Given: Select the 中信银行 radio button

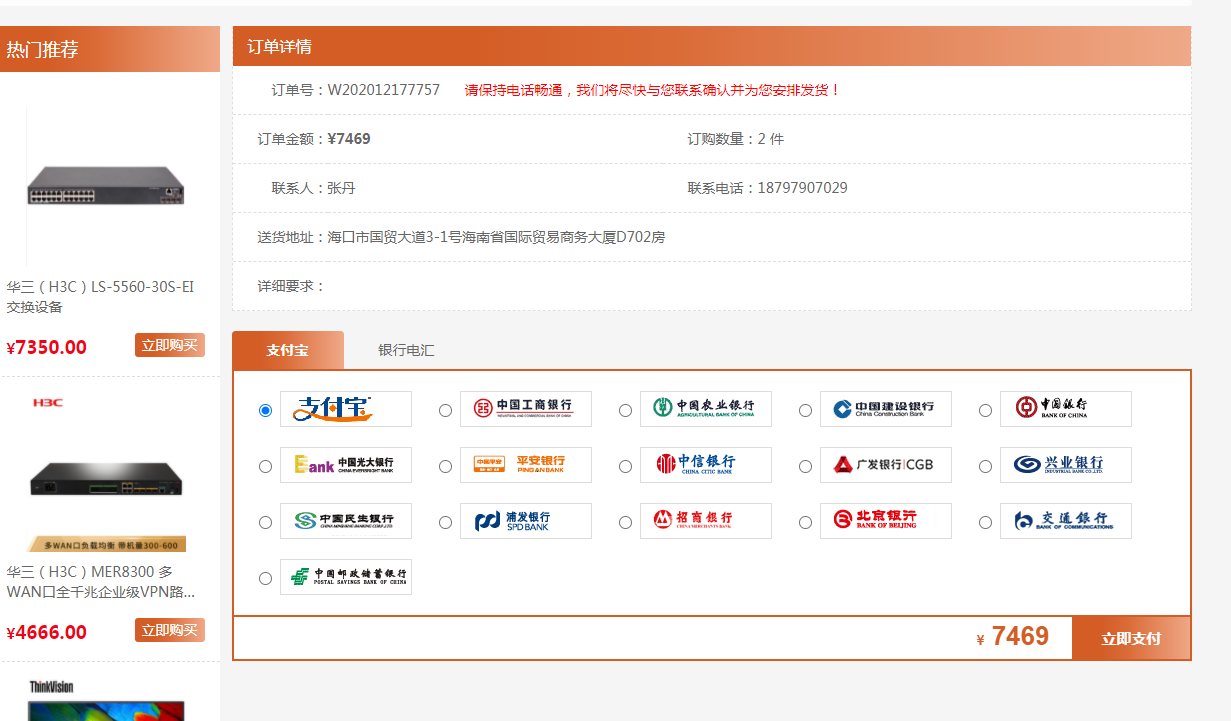Looking at the screenshot, I should pyautogui.click(x=625, y=466).
